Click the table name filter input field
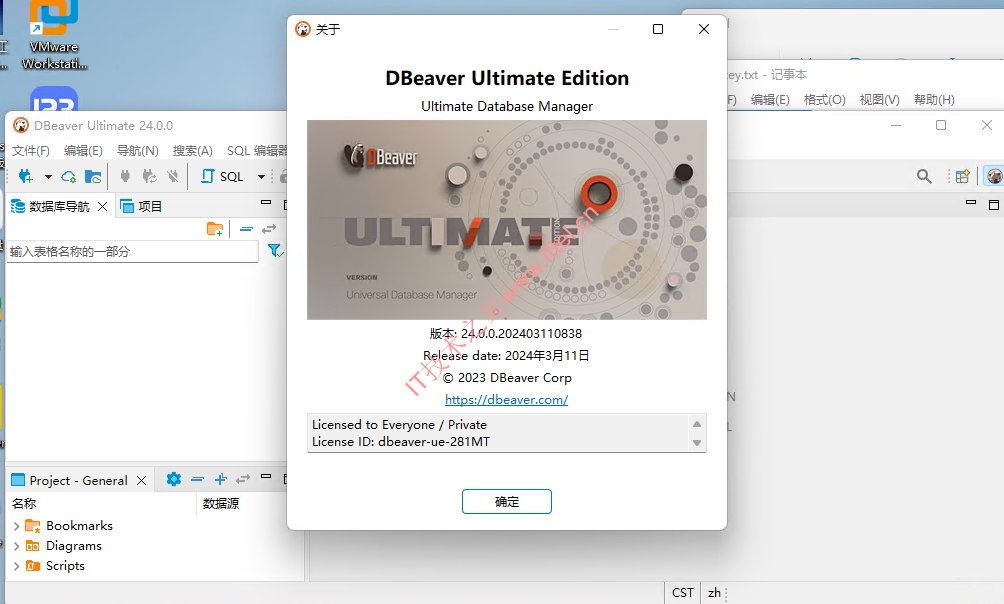 point(133,252)
